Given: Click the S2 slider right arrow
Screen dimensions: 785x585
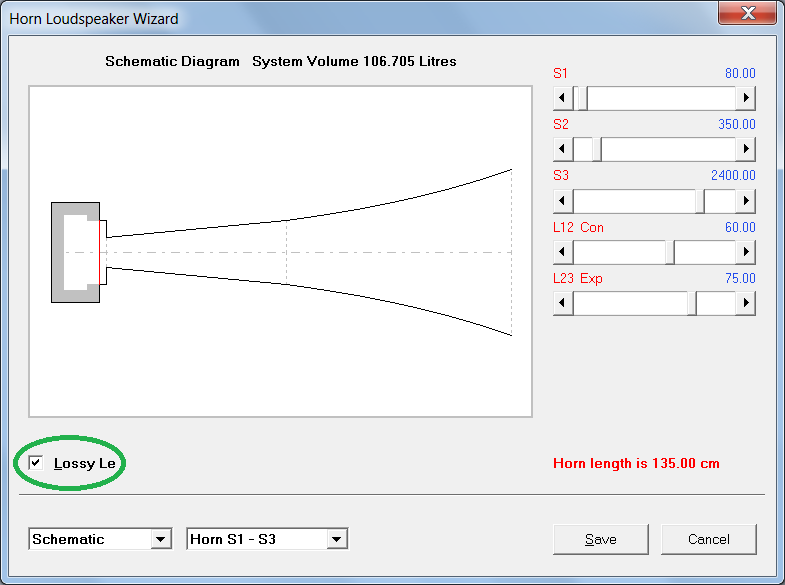Looking at the screenshot, I should (x=745, y=149).
